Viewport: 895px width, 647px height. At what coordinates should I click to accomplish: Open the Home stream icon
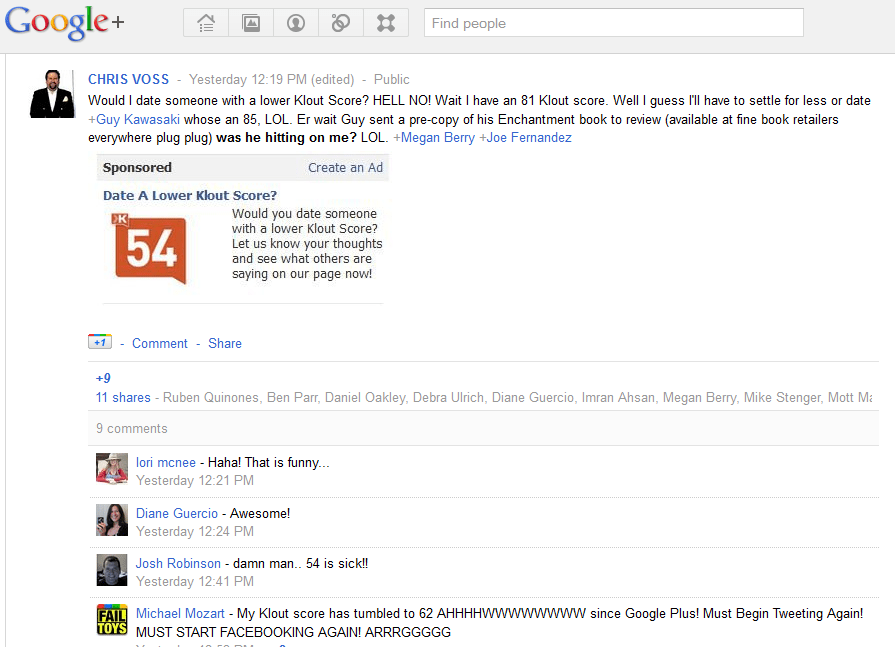[x=206, y=23]
